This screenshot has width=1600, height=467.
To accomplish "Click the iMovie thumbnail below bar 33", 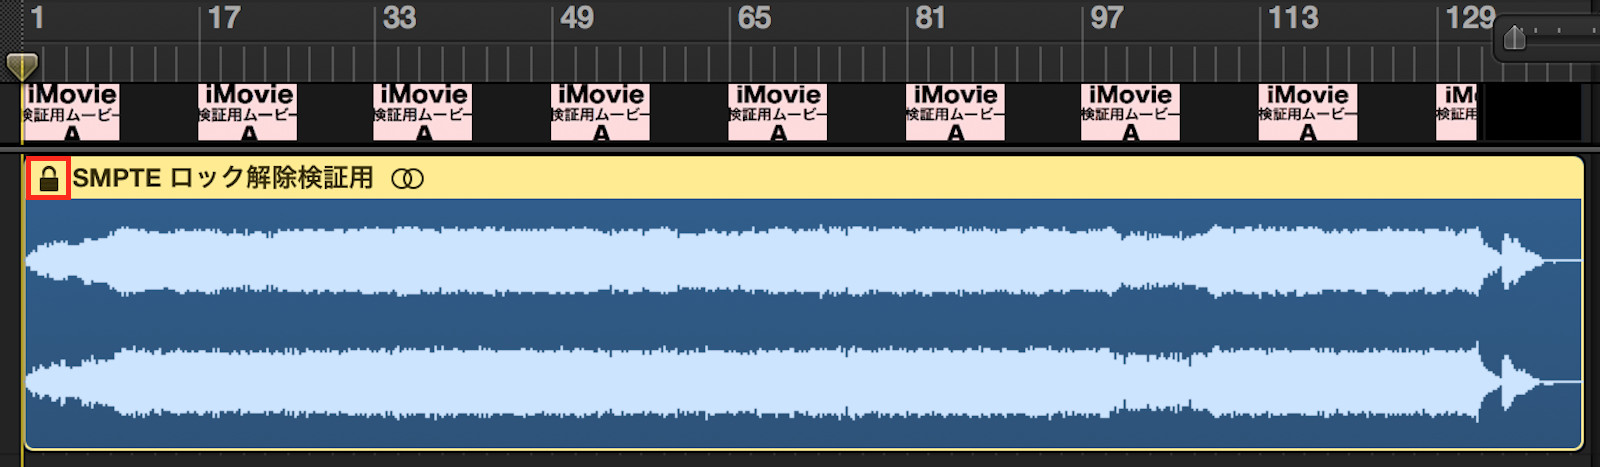I will (x=423, y=111).
